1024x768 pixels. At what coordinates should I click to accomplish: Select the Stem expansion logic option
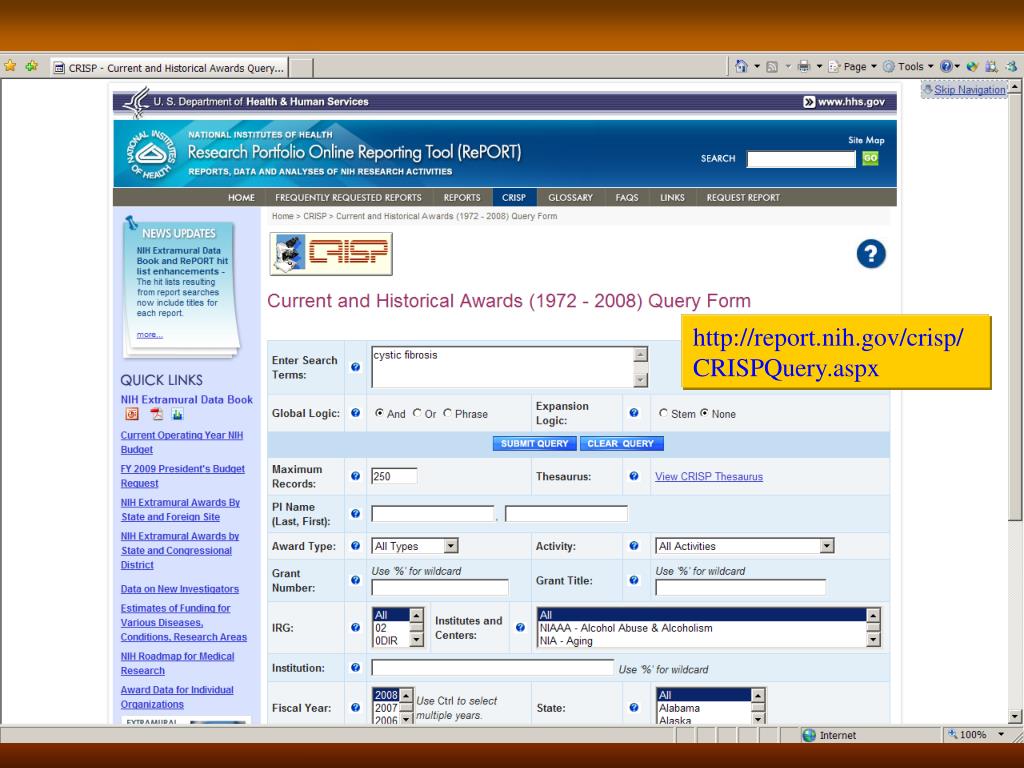pyautogui.click(x=664, y=413)
